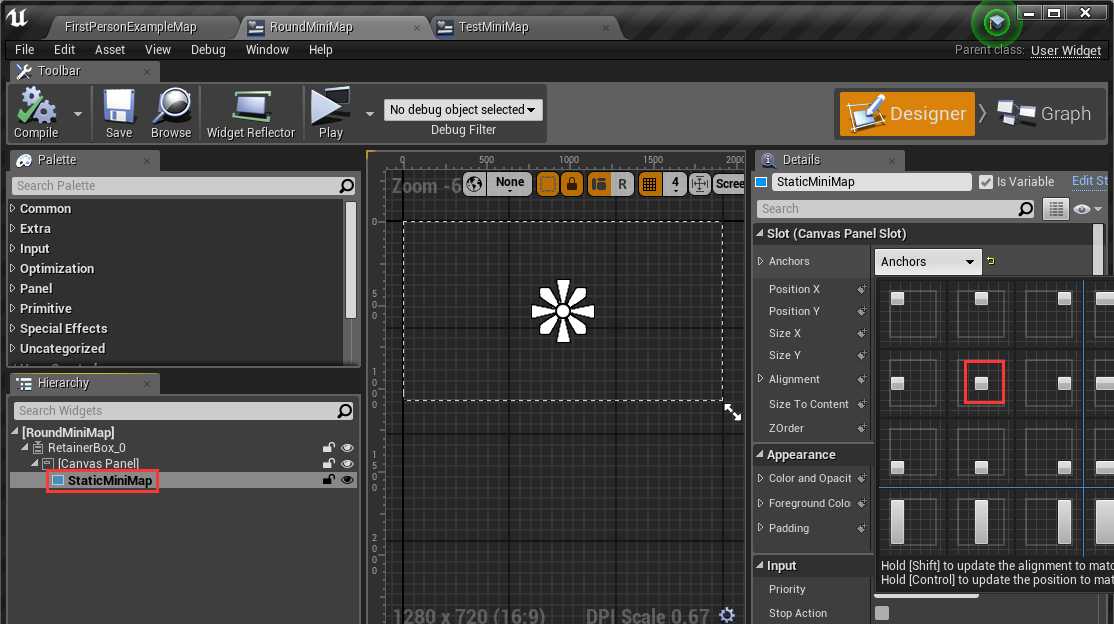Switch to the TestMiniMap tab
Image resolution: width=1114 pixels, height=624 pixels.
tap(493, 27)
